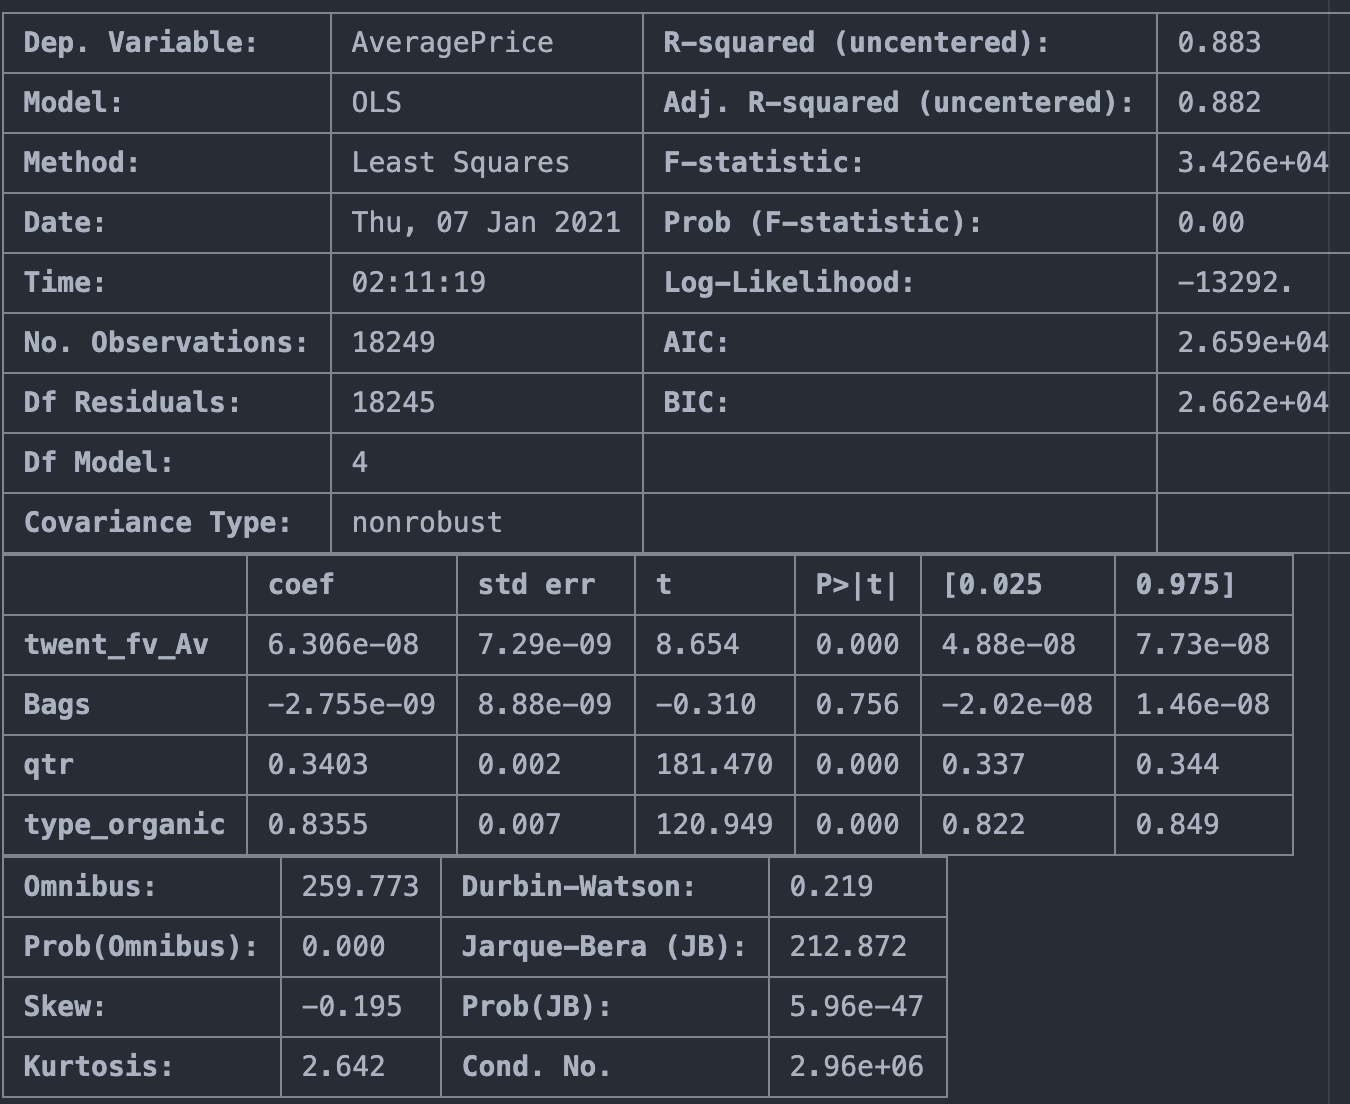The image size is (1350, 1104).
Task: Click the BIC value 2.662e+04
Action: click(x=1252, y=403)
